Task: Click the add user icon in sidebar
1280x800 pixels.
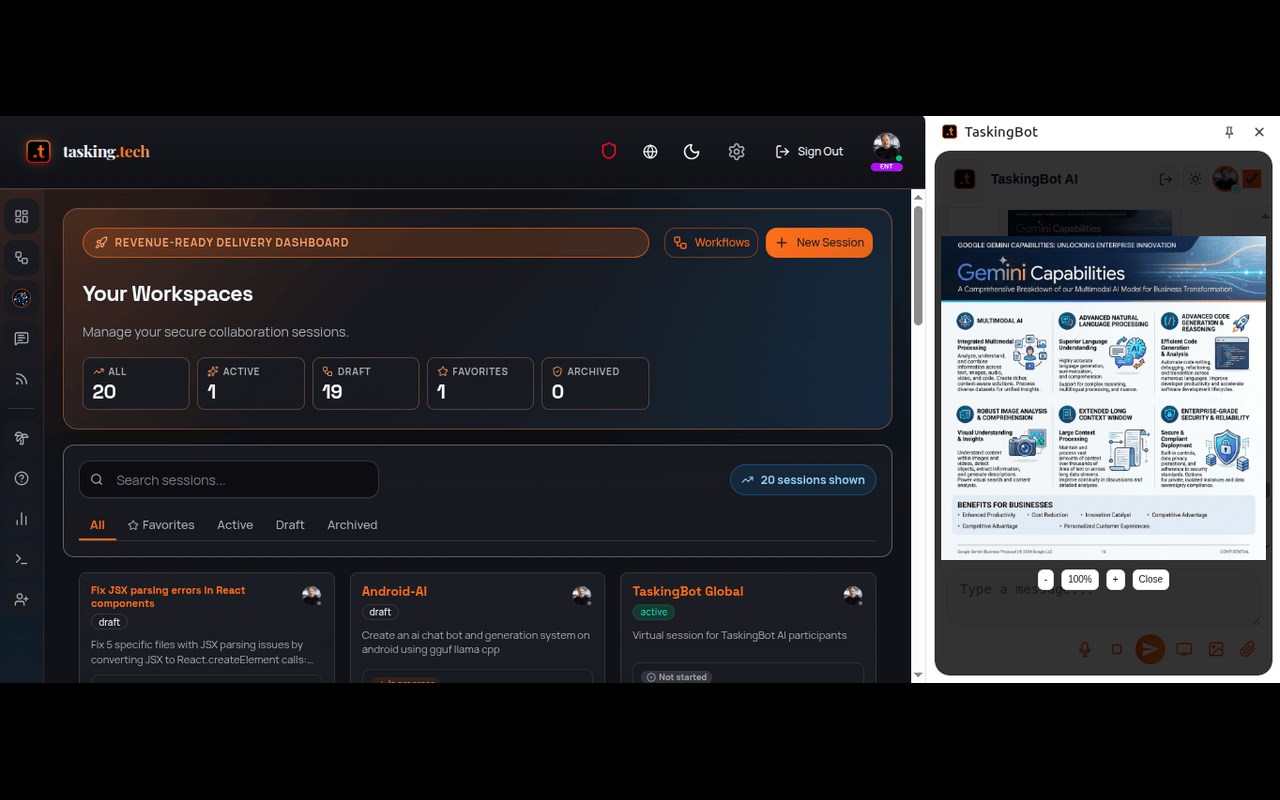Action: [22, 599]
